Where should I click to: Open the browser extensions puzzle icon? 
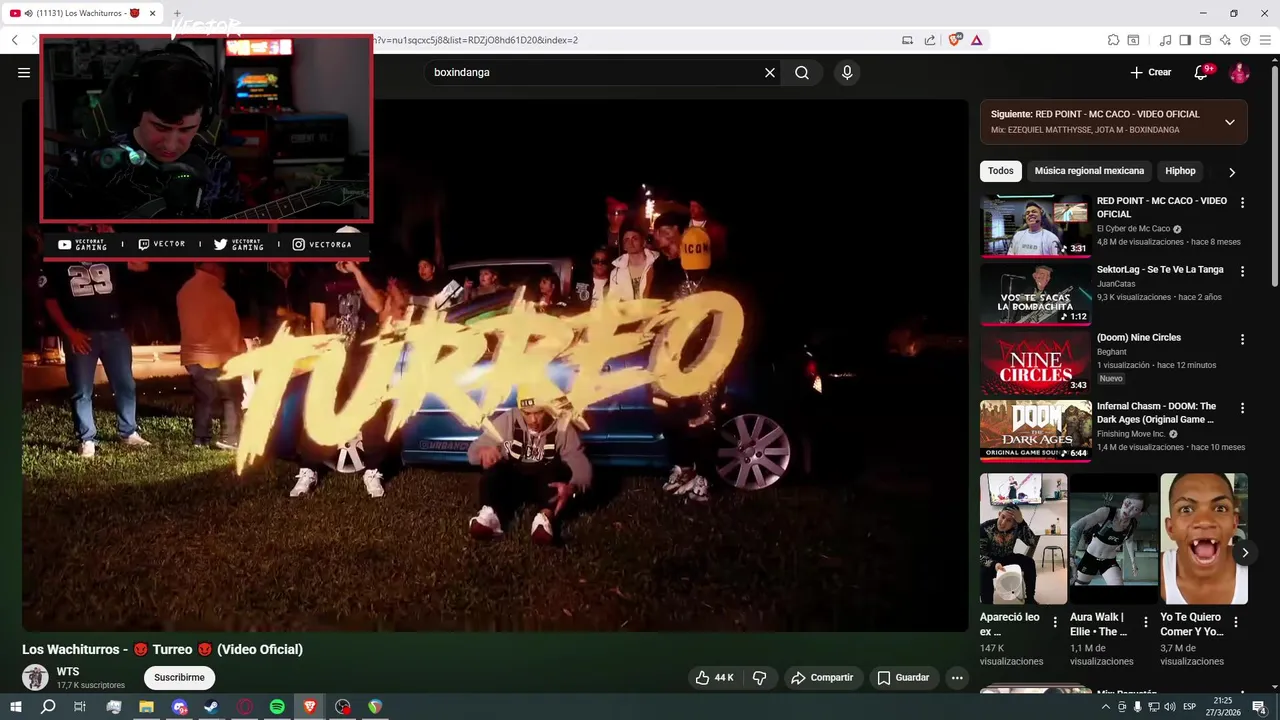click(1113, 40)
